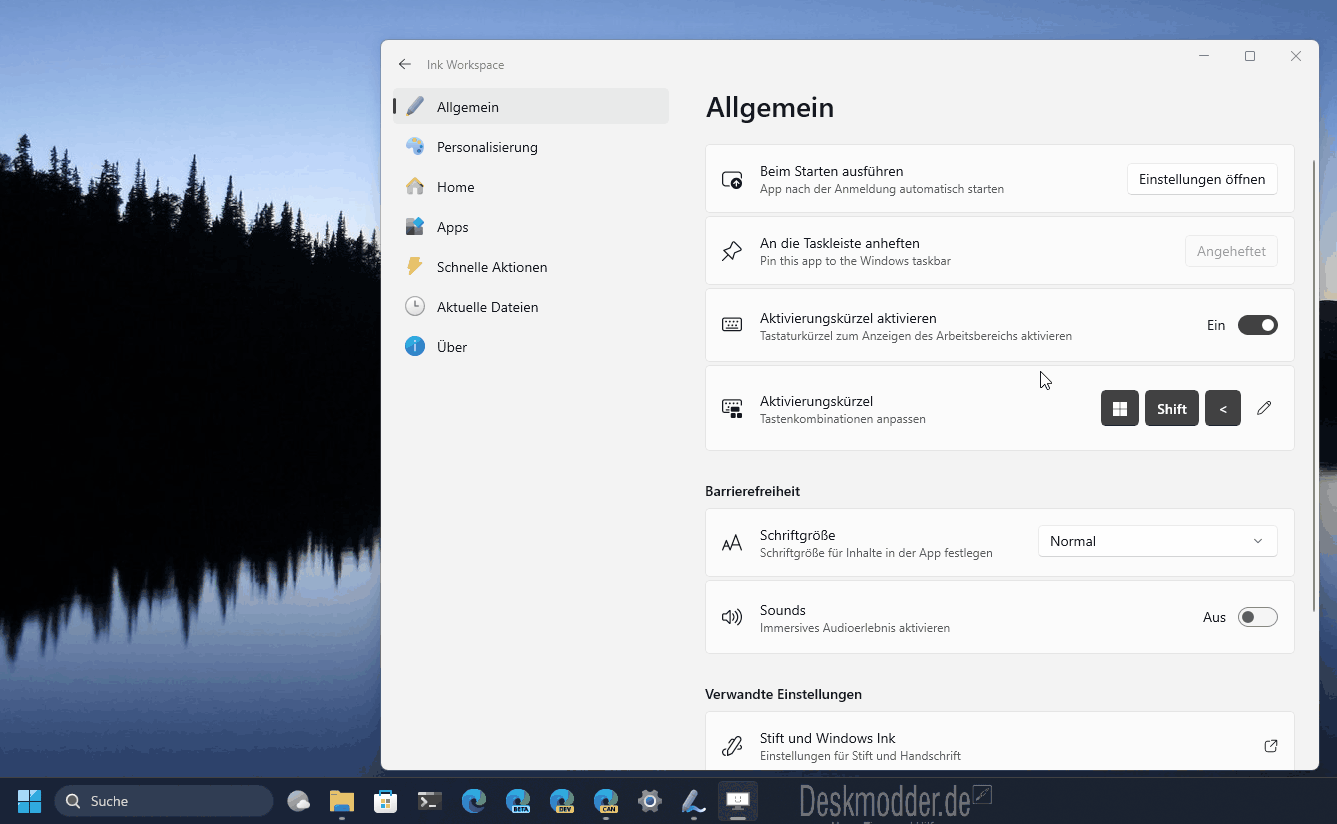The height and width of the screenshot is (824, 1337).
Task: Go back with the arrow beside Ink Workspace
Action: [x=405, y=64]
